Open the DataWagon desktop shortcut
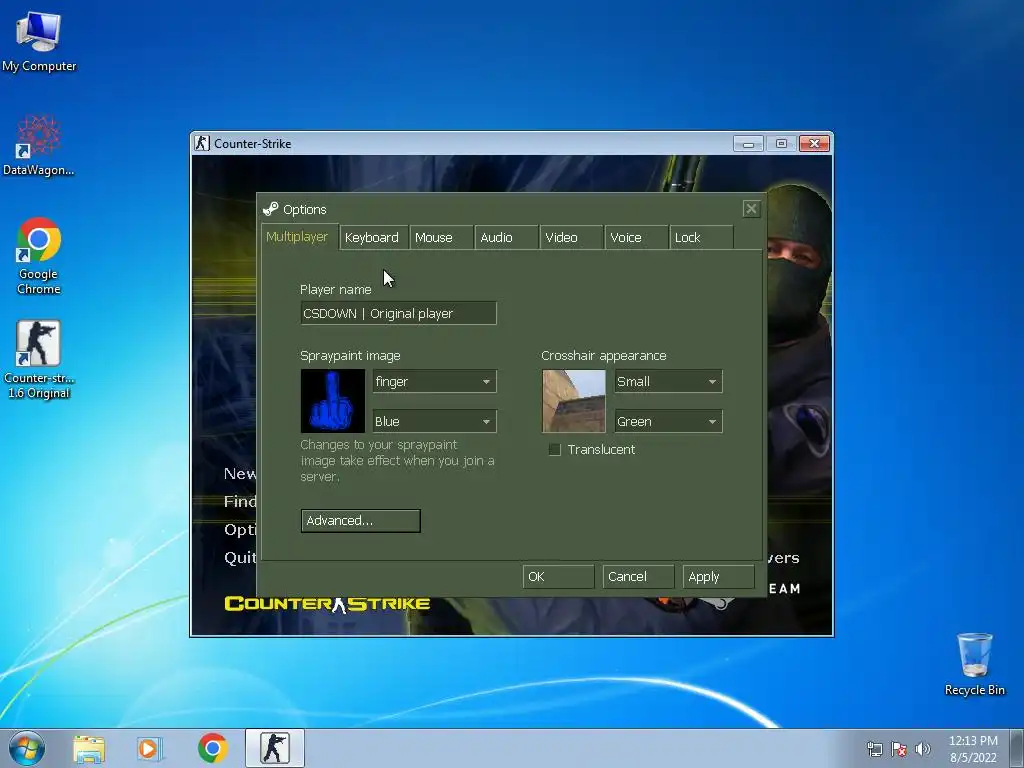 click(x=39, y=146)
